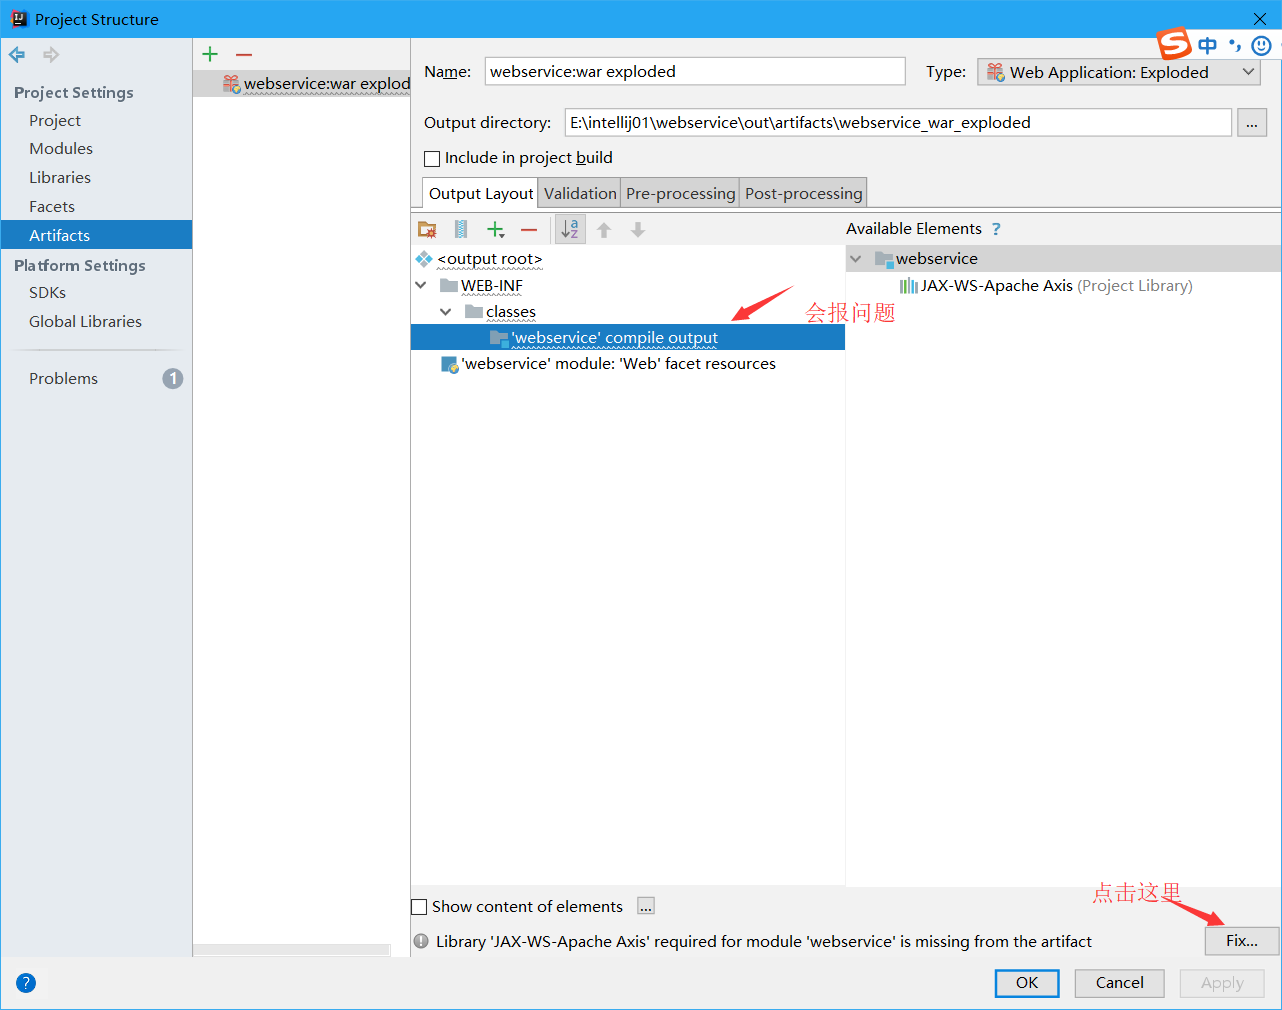Add copy of element with plus dropdown

coord(495,229)
